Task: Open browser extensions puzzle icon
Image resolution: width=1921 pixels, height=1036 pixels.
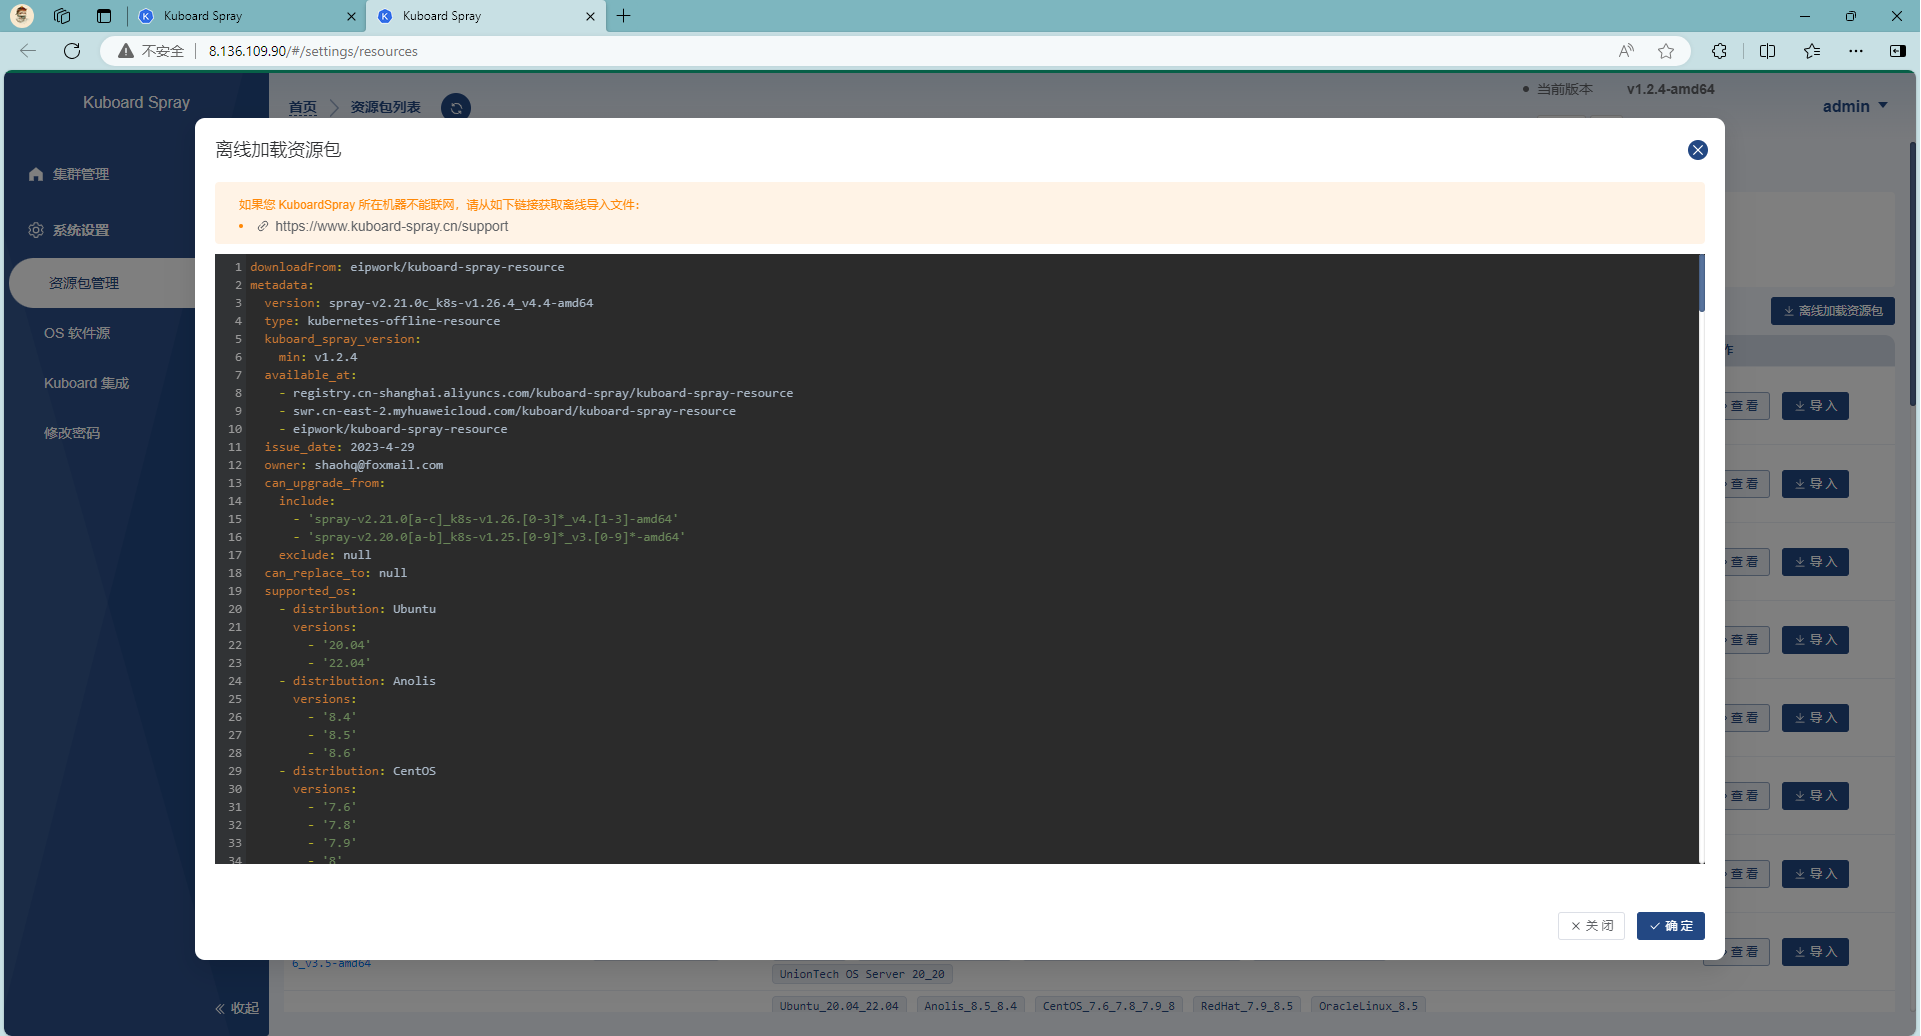Action: (1719, 51)
